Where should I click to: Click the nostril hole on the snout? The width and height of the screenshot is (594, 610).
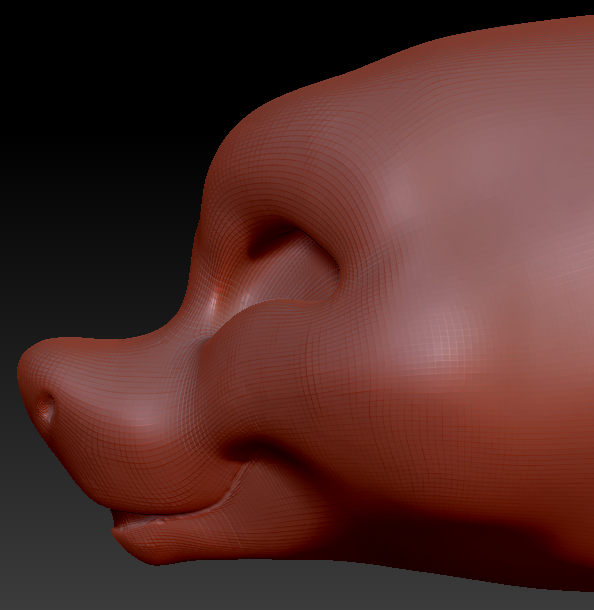coord(47,408)
